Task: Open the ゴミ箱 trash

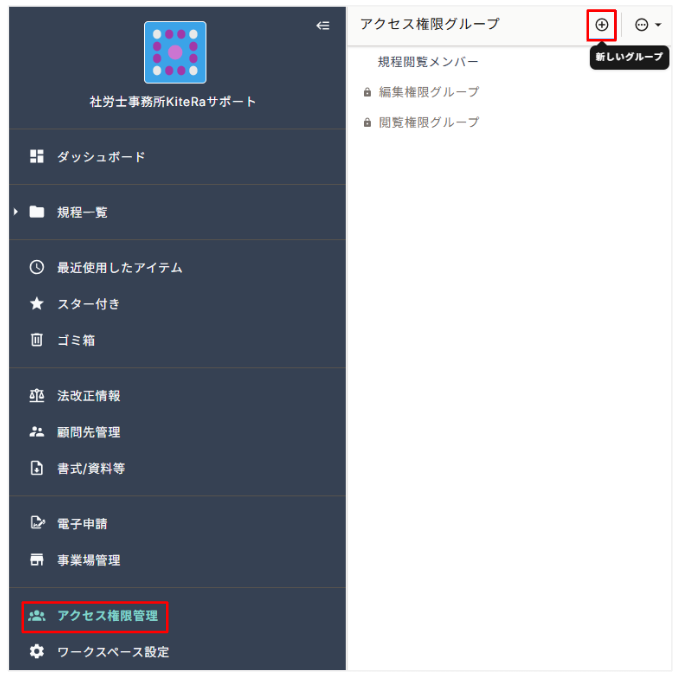Action: click(x=76, y=340)
